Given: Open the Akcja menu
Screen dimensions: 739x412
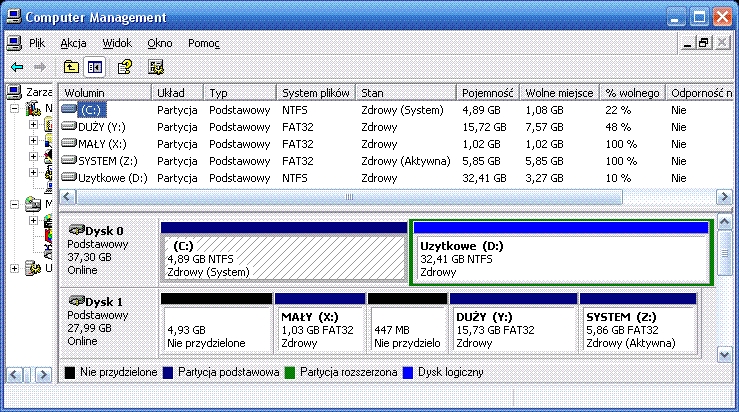Looking at the screenshot, I should [73, 43].
